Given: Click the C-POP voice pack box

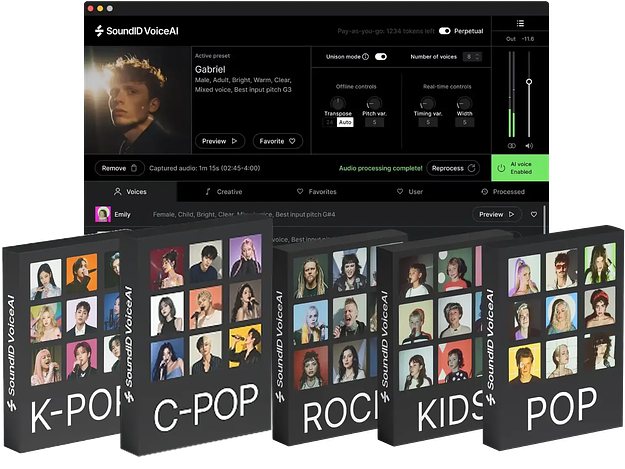Looking at the screenshot, I should coord(196,336).
